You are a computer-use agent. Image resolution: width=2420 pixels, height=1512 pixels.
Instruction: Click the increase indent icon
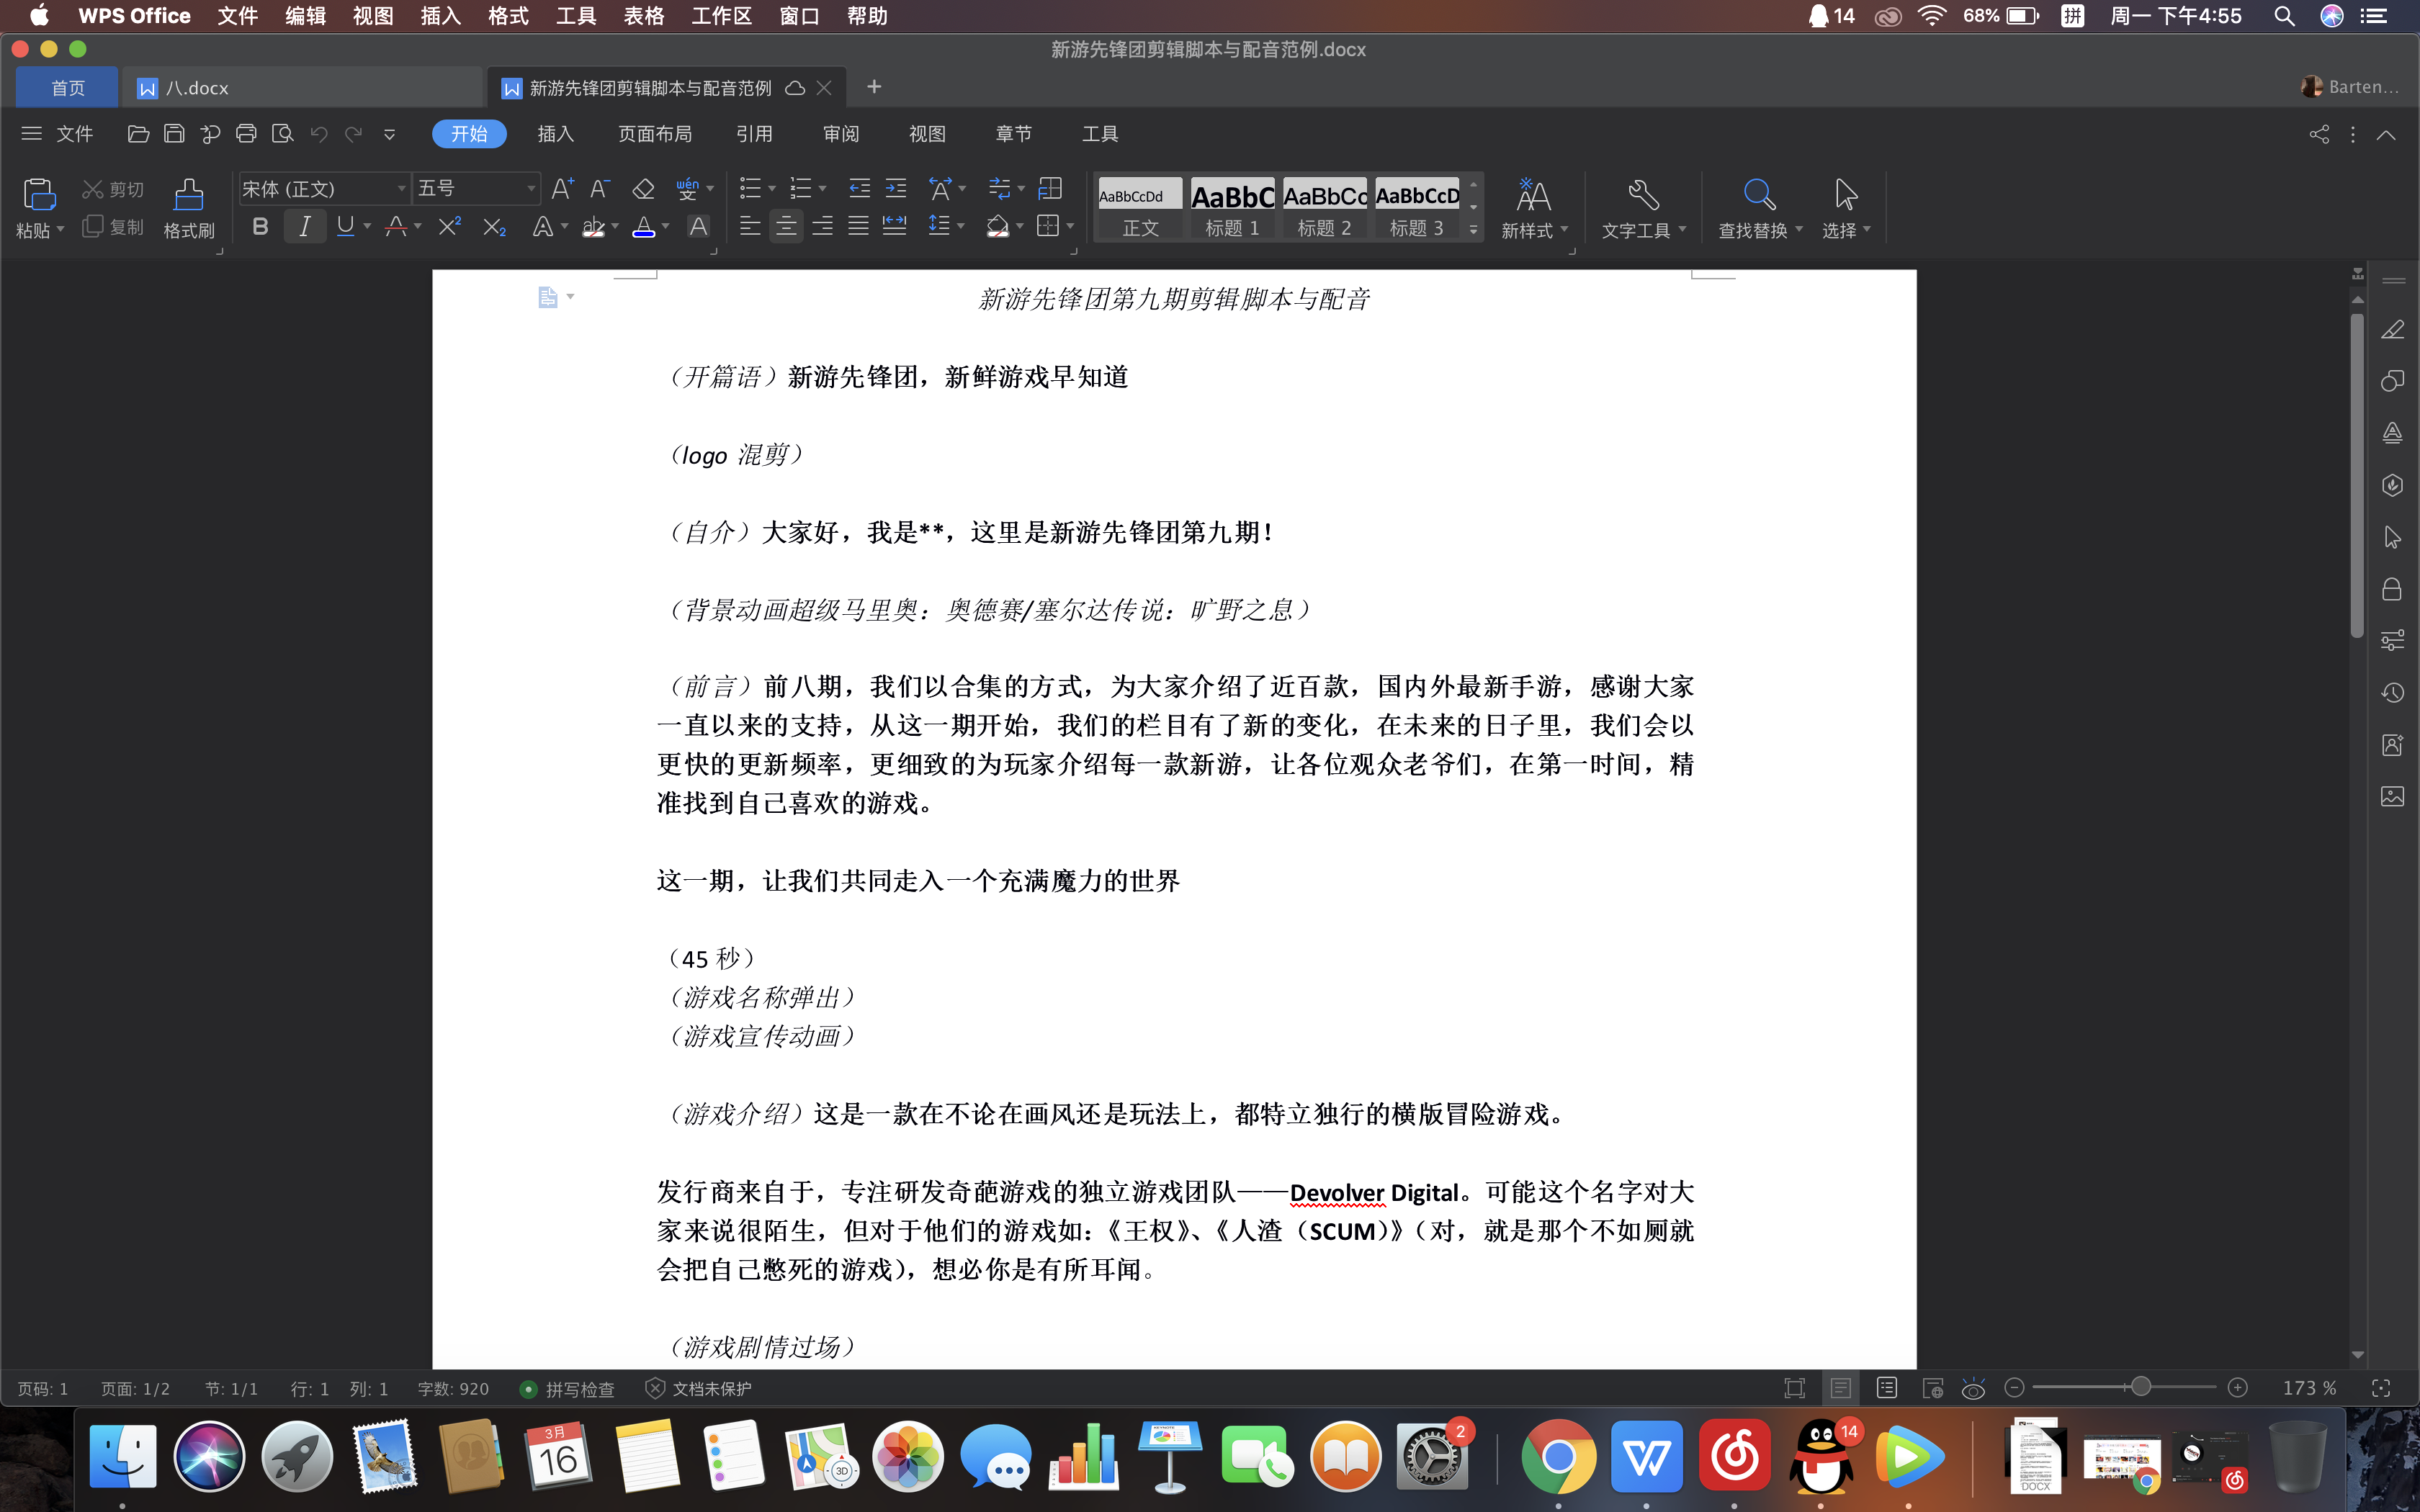896,188
